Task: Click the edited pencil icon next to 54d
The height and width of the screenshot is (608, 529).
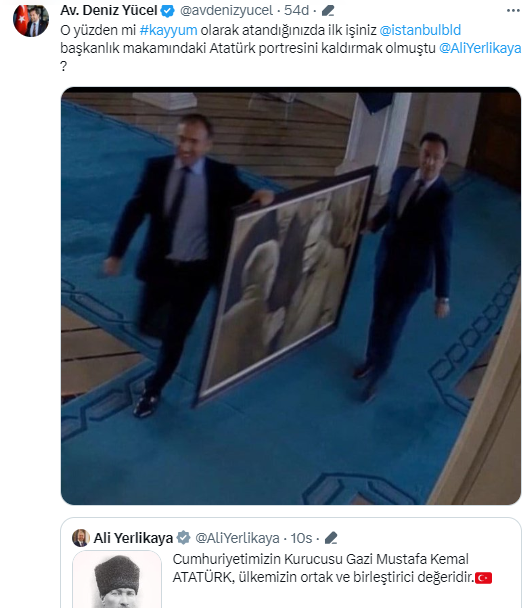Action: [328, 10]
